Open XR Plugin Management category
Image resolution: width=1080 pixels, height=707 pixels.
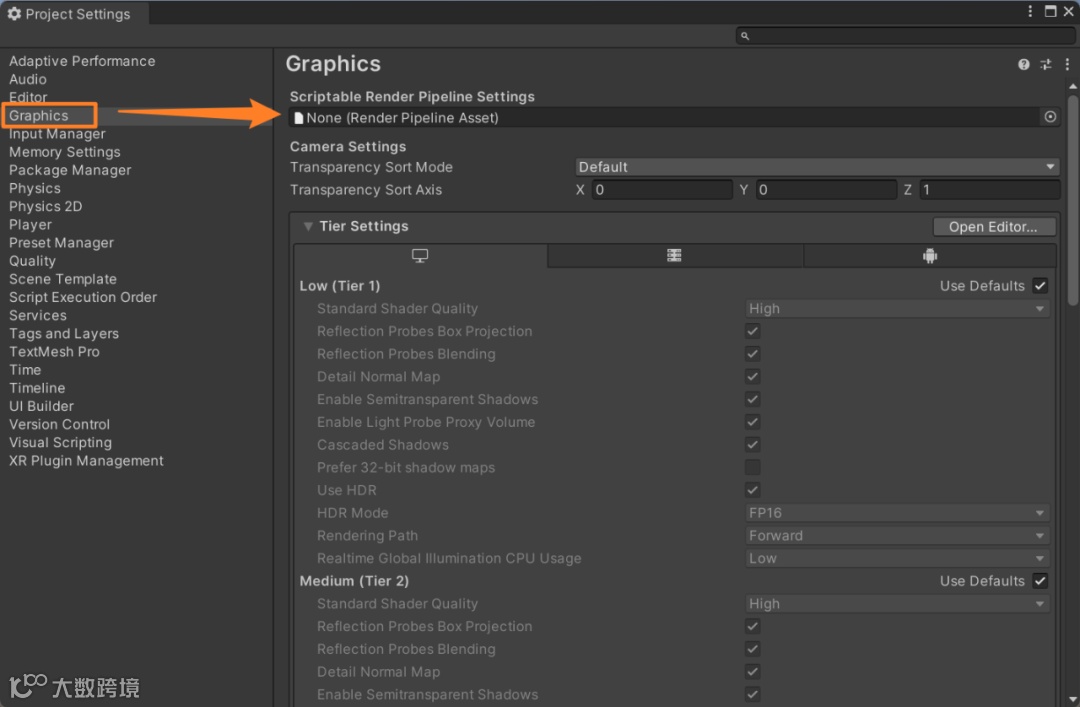point(86,461)
